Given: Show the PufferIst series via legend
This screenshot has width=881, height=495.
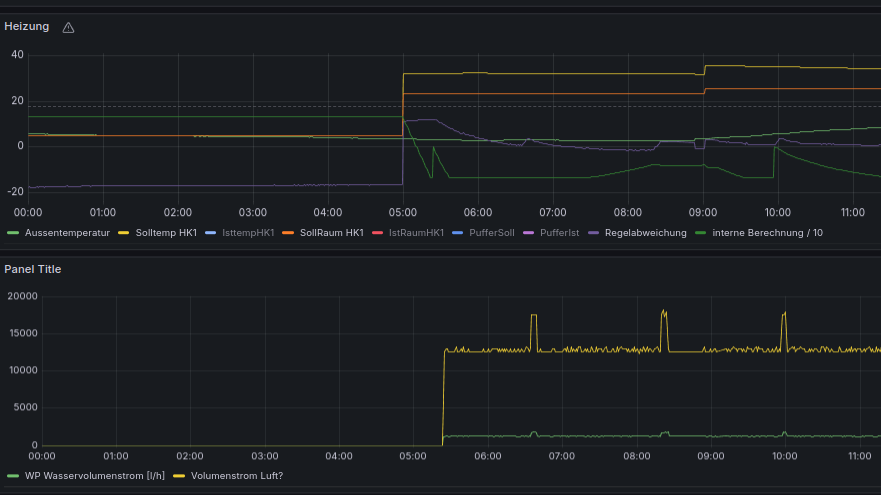Looking at the screenshot, I should 559,233.
